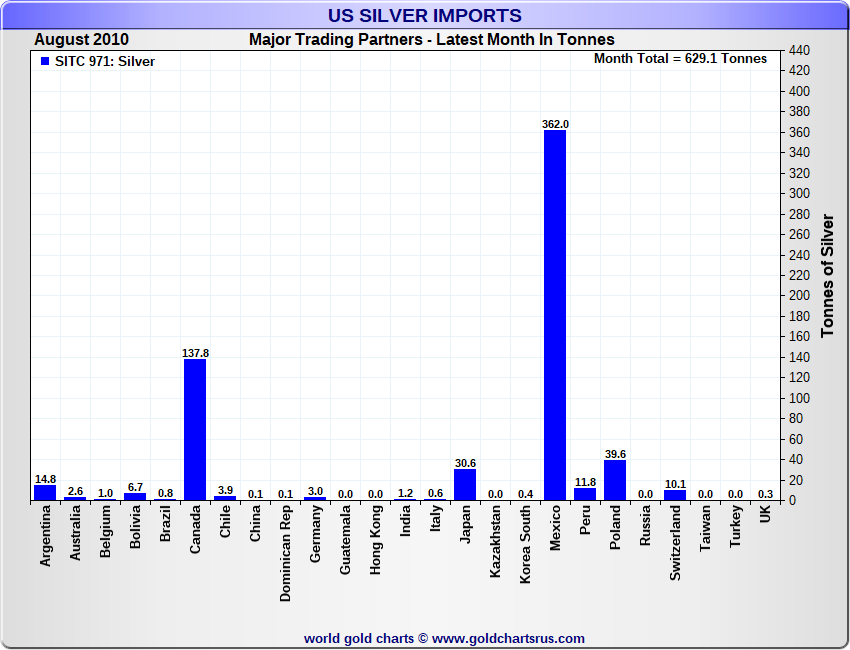The width and height of the screenshot is (850, 650).
Task: Click the Japan bar
Action: coord(465,485)
